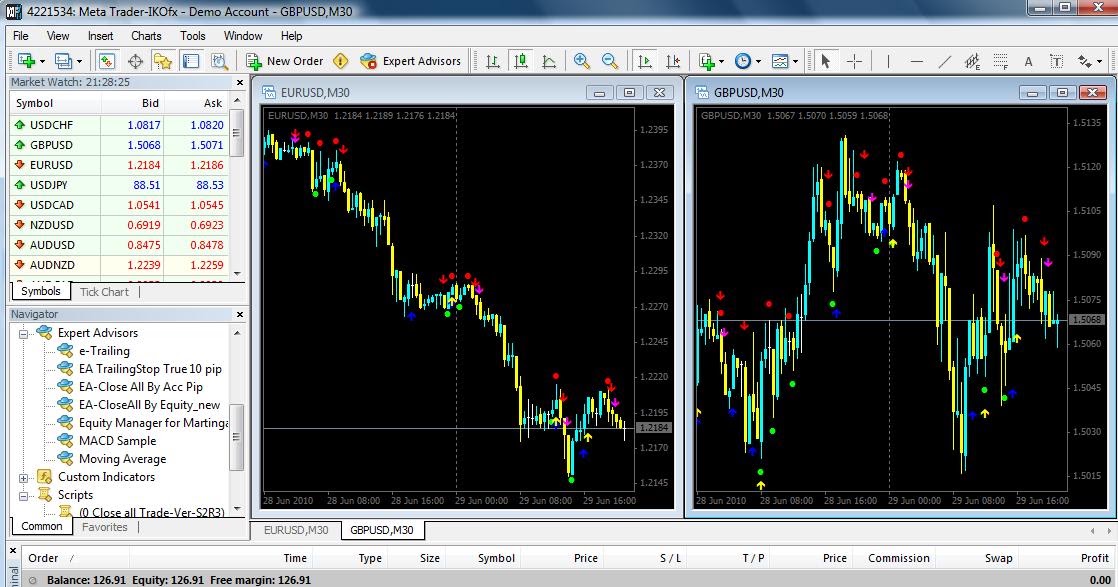The height and width of the screenshot is (587, 1118).
Task: Toggle chart shift
Action: [673, 61]
